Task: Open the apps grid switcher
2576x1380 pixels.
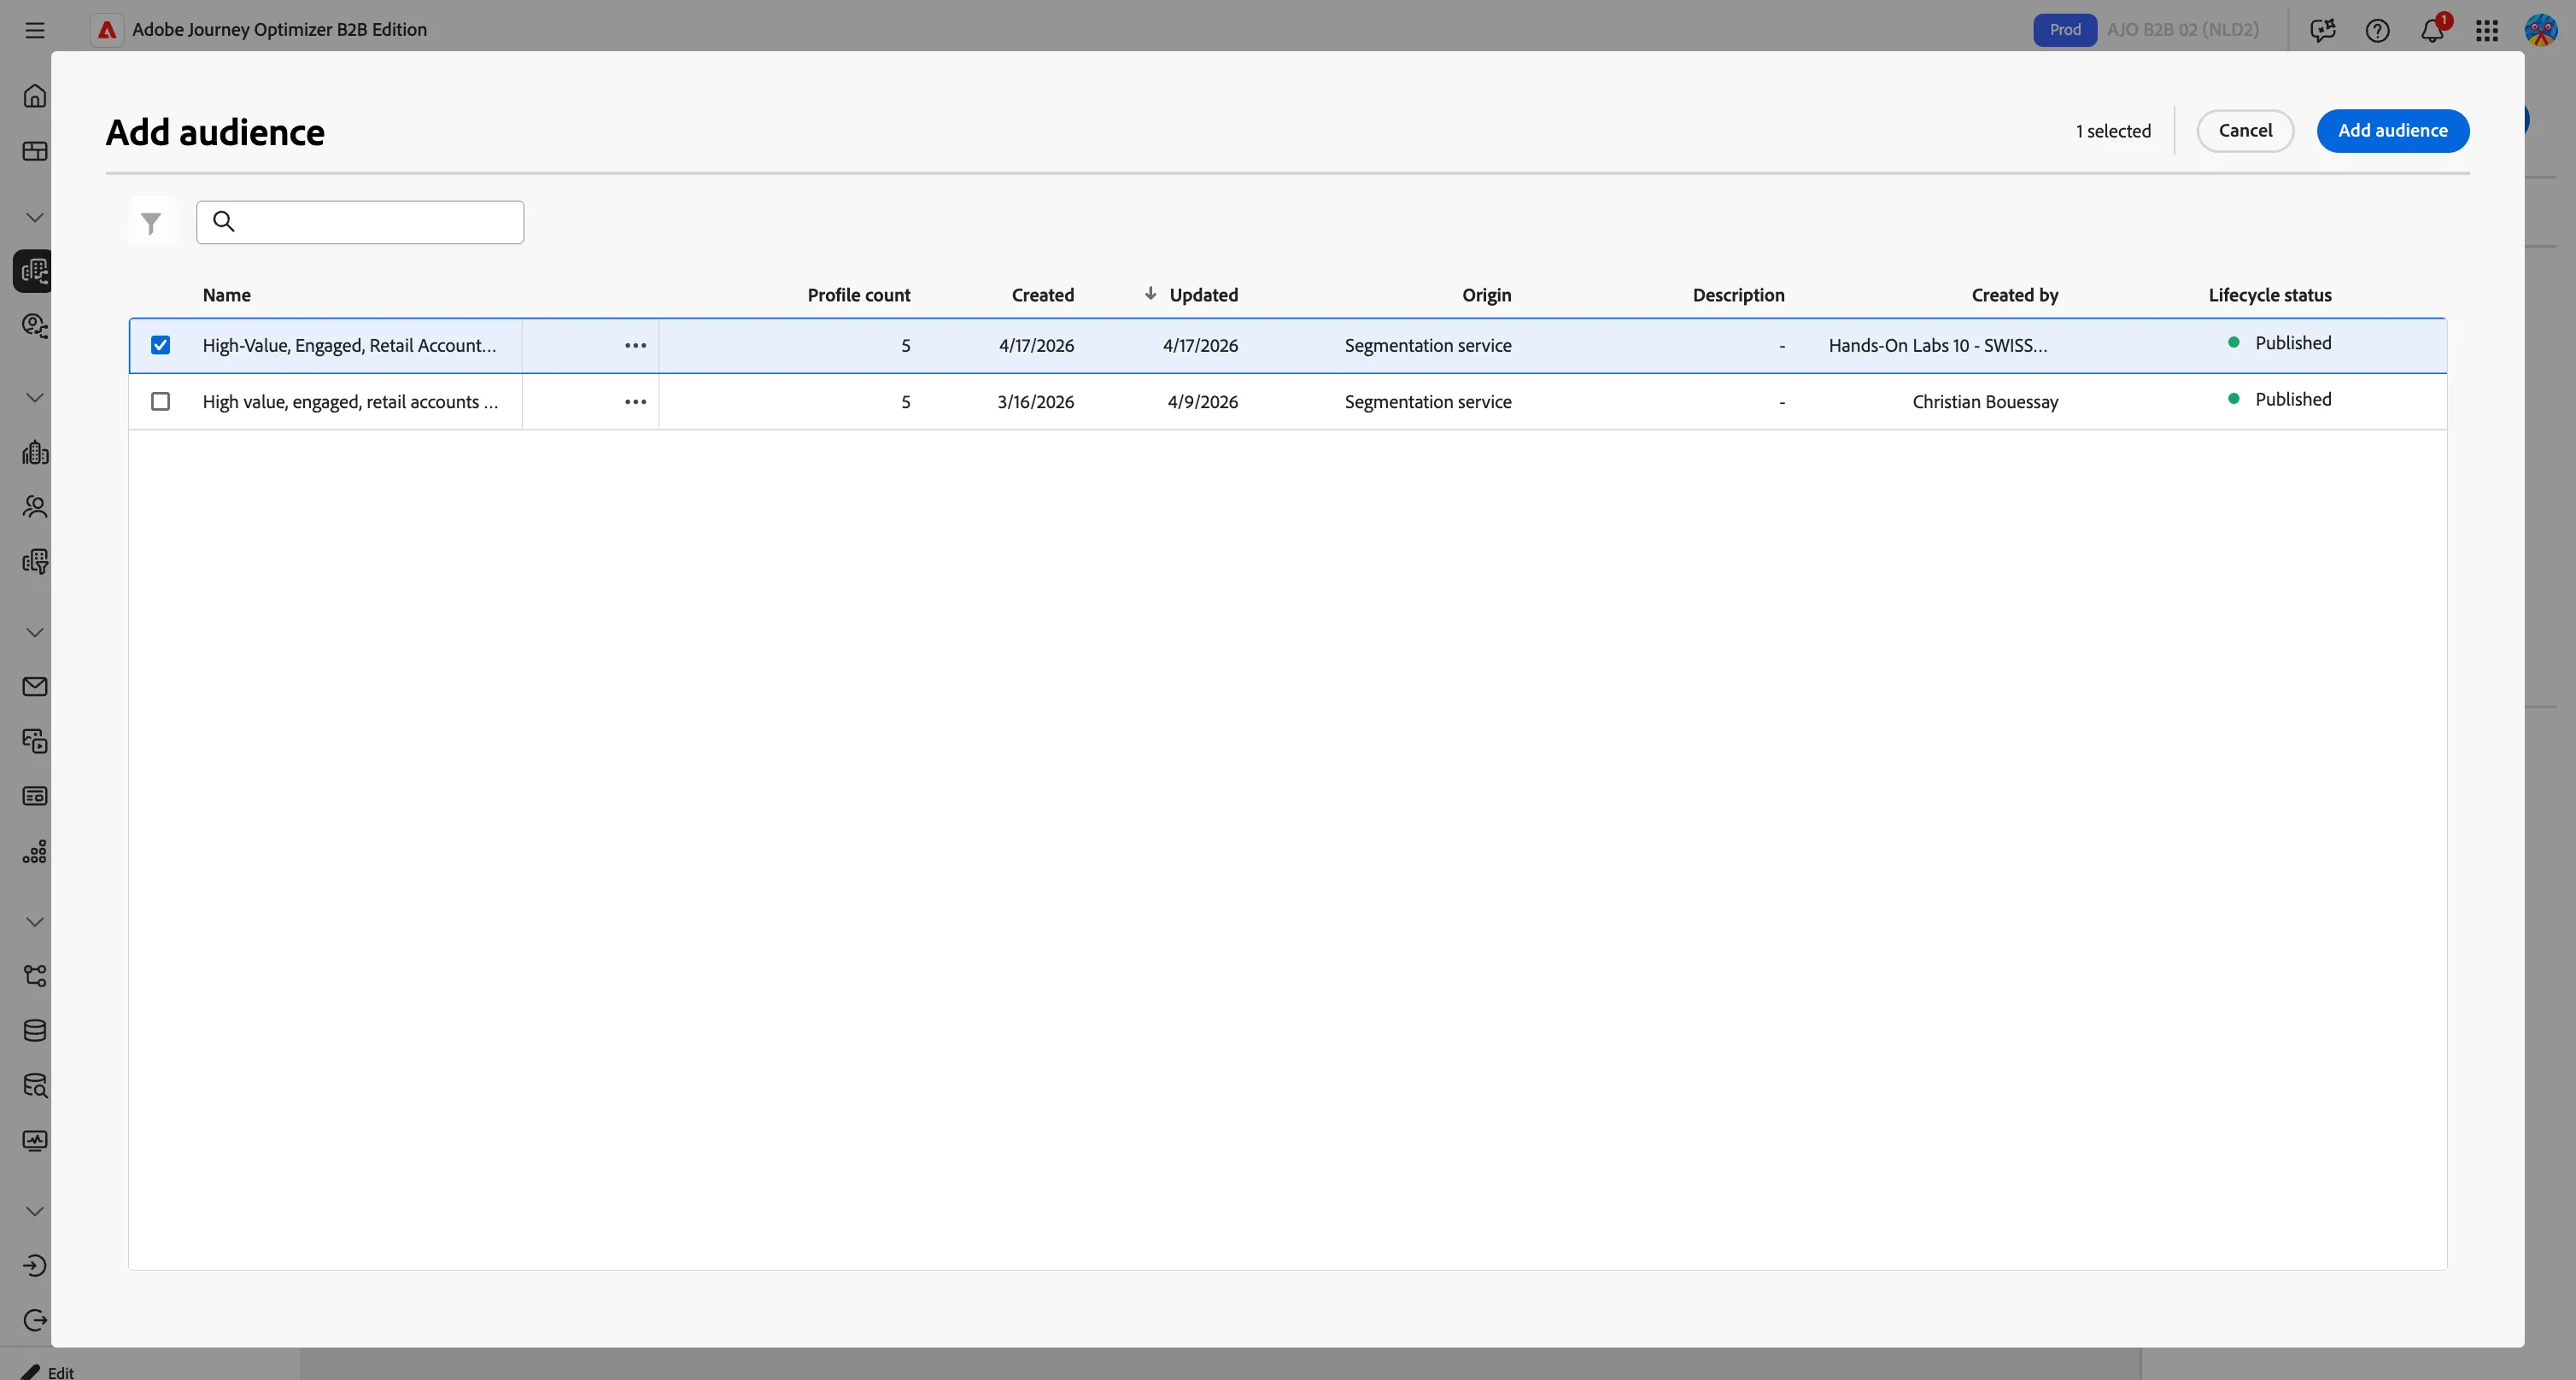Action: pyautogui.click(x=2487, y=30)
